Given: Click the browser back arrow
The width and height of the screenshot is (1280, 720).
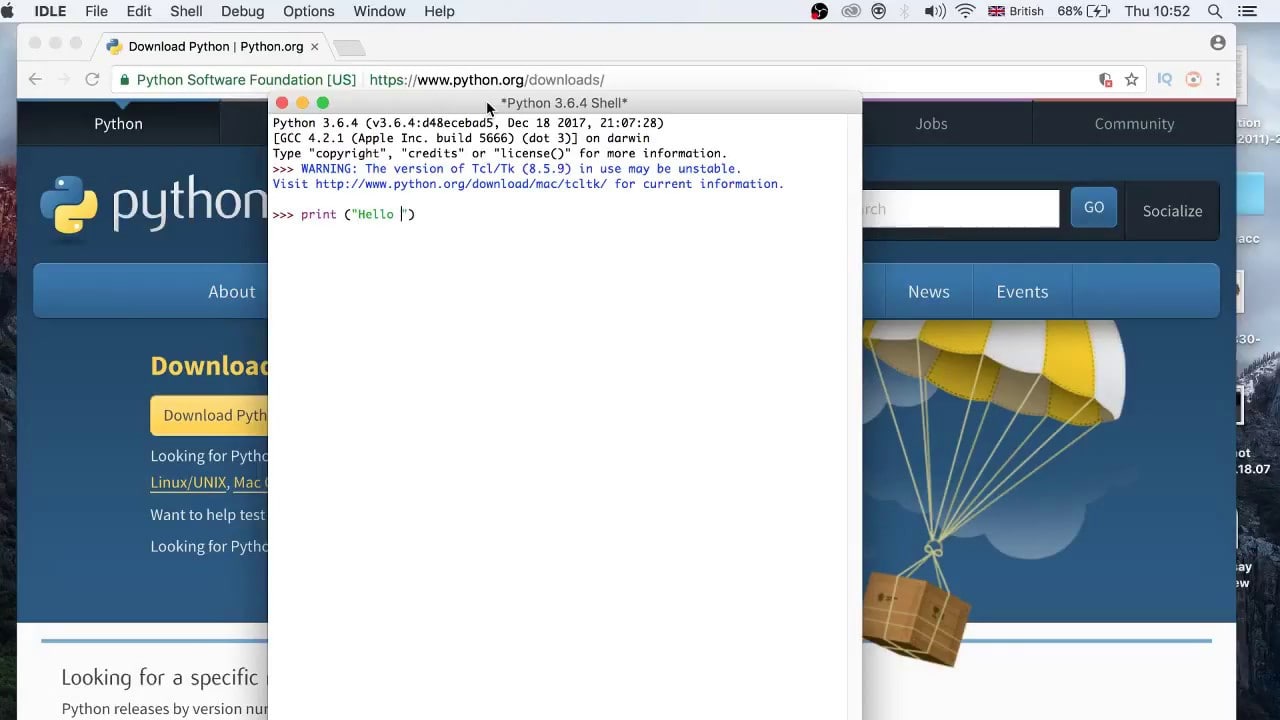Looking at the screenshot, I should (35, 79).
